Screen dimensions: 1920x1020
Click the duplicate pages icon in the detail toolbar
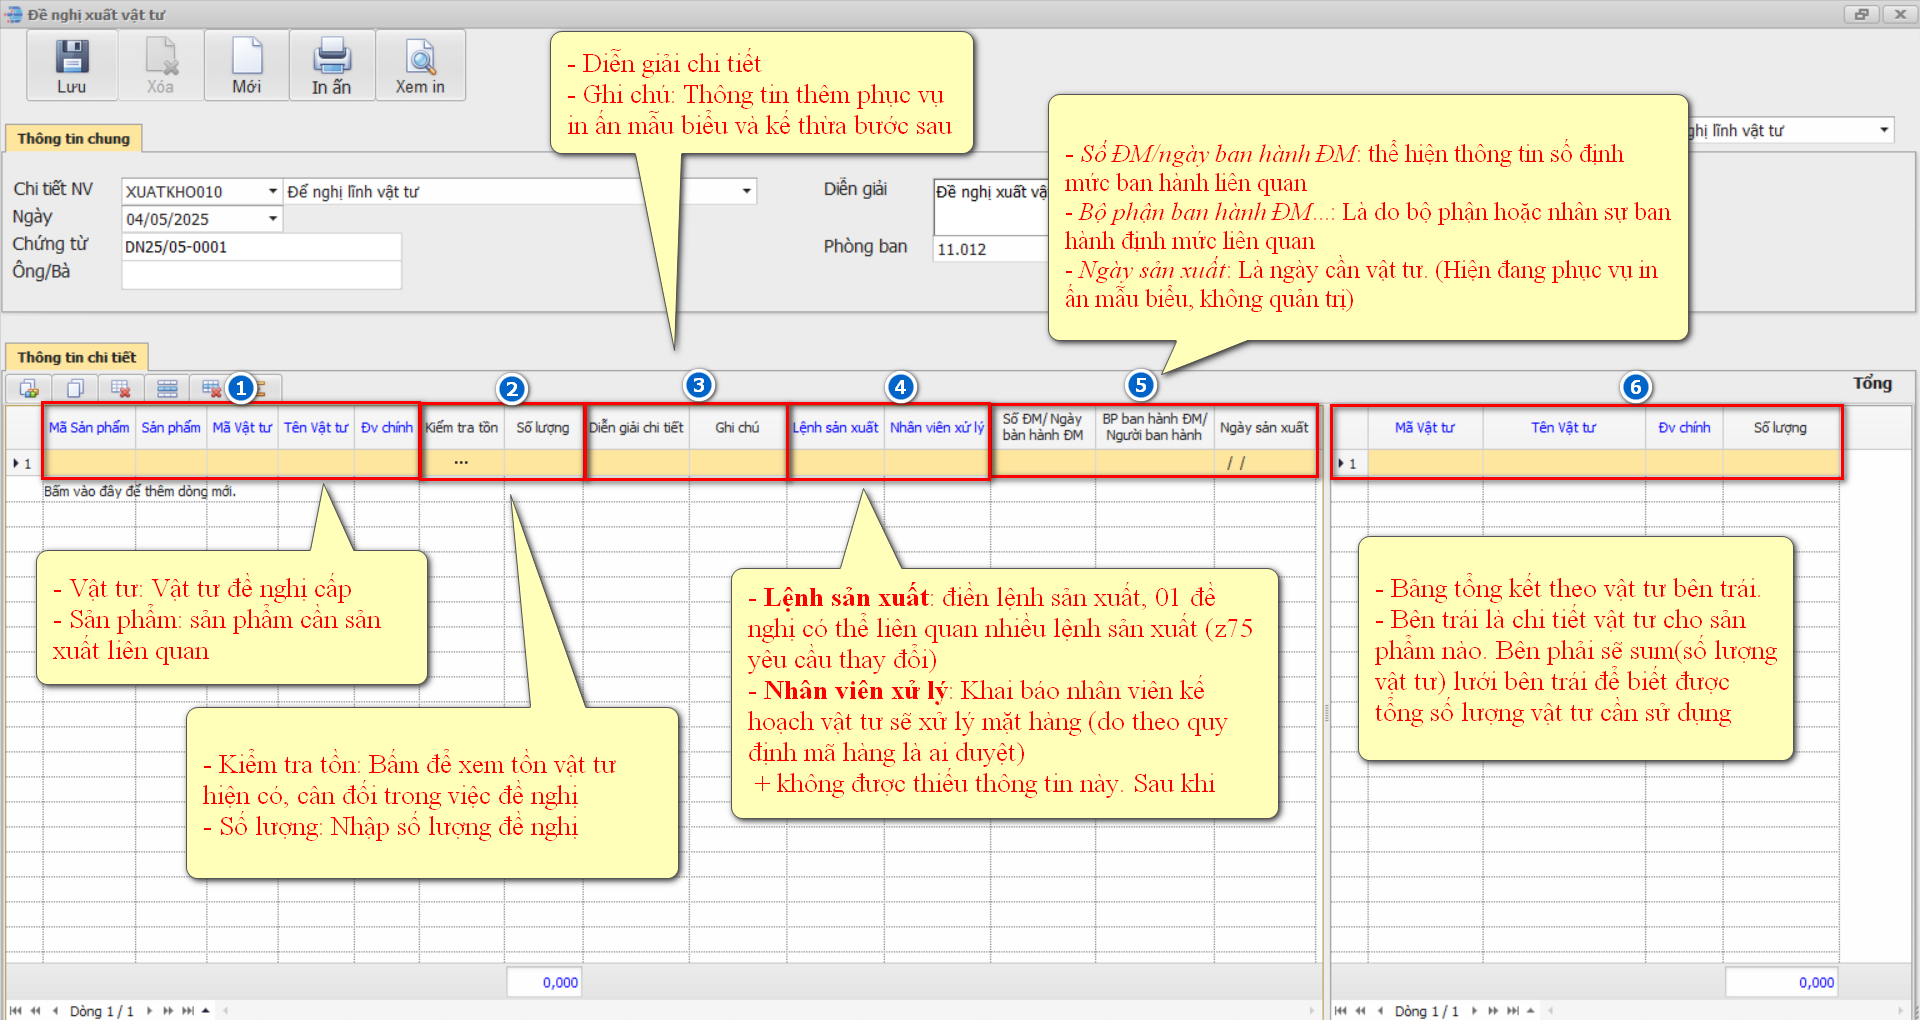click(x=75, y=388)
